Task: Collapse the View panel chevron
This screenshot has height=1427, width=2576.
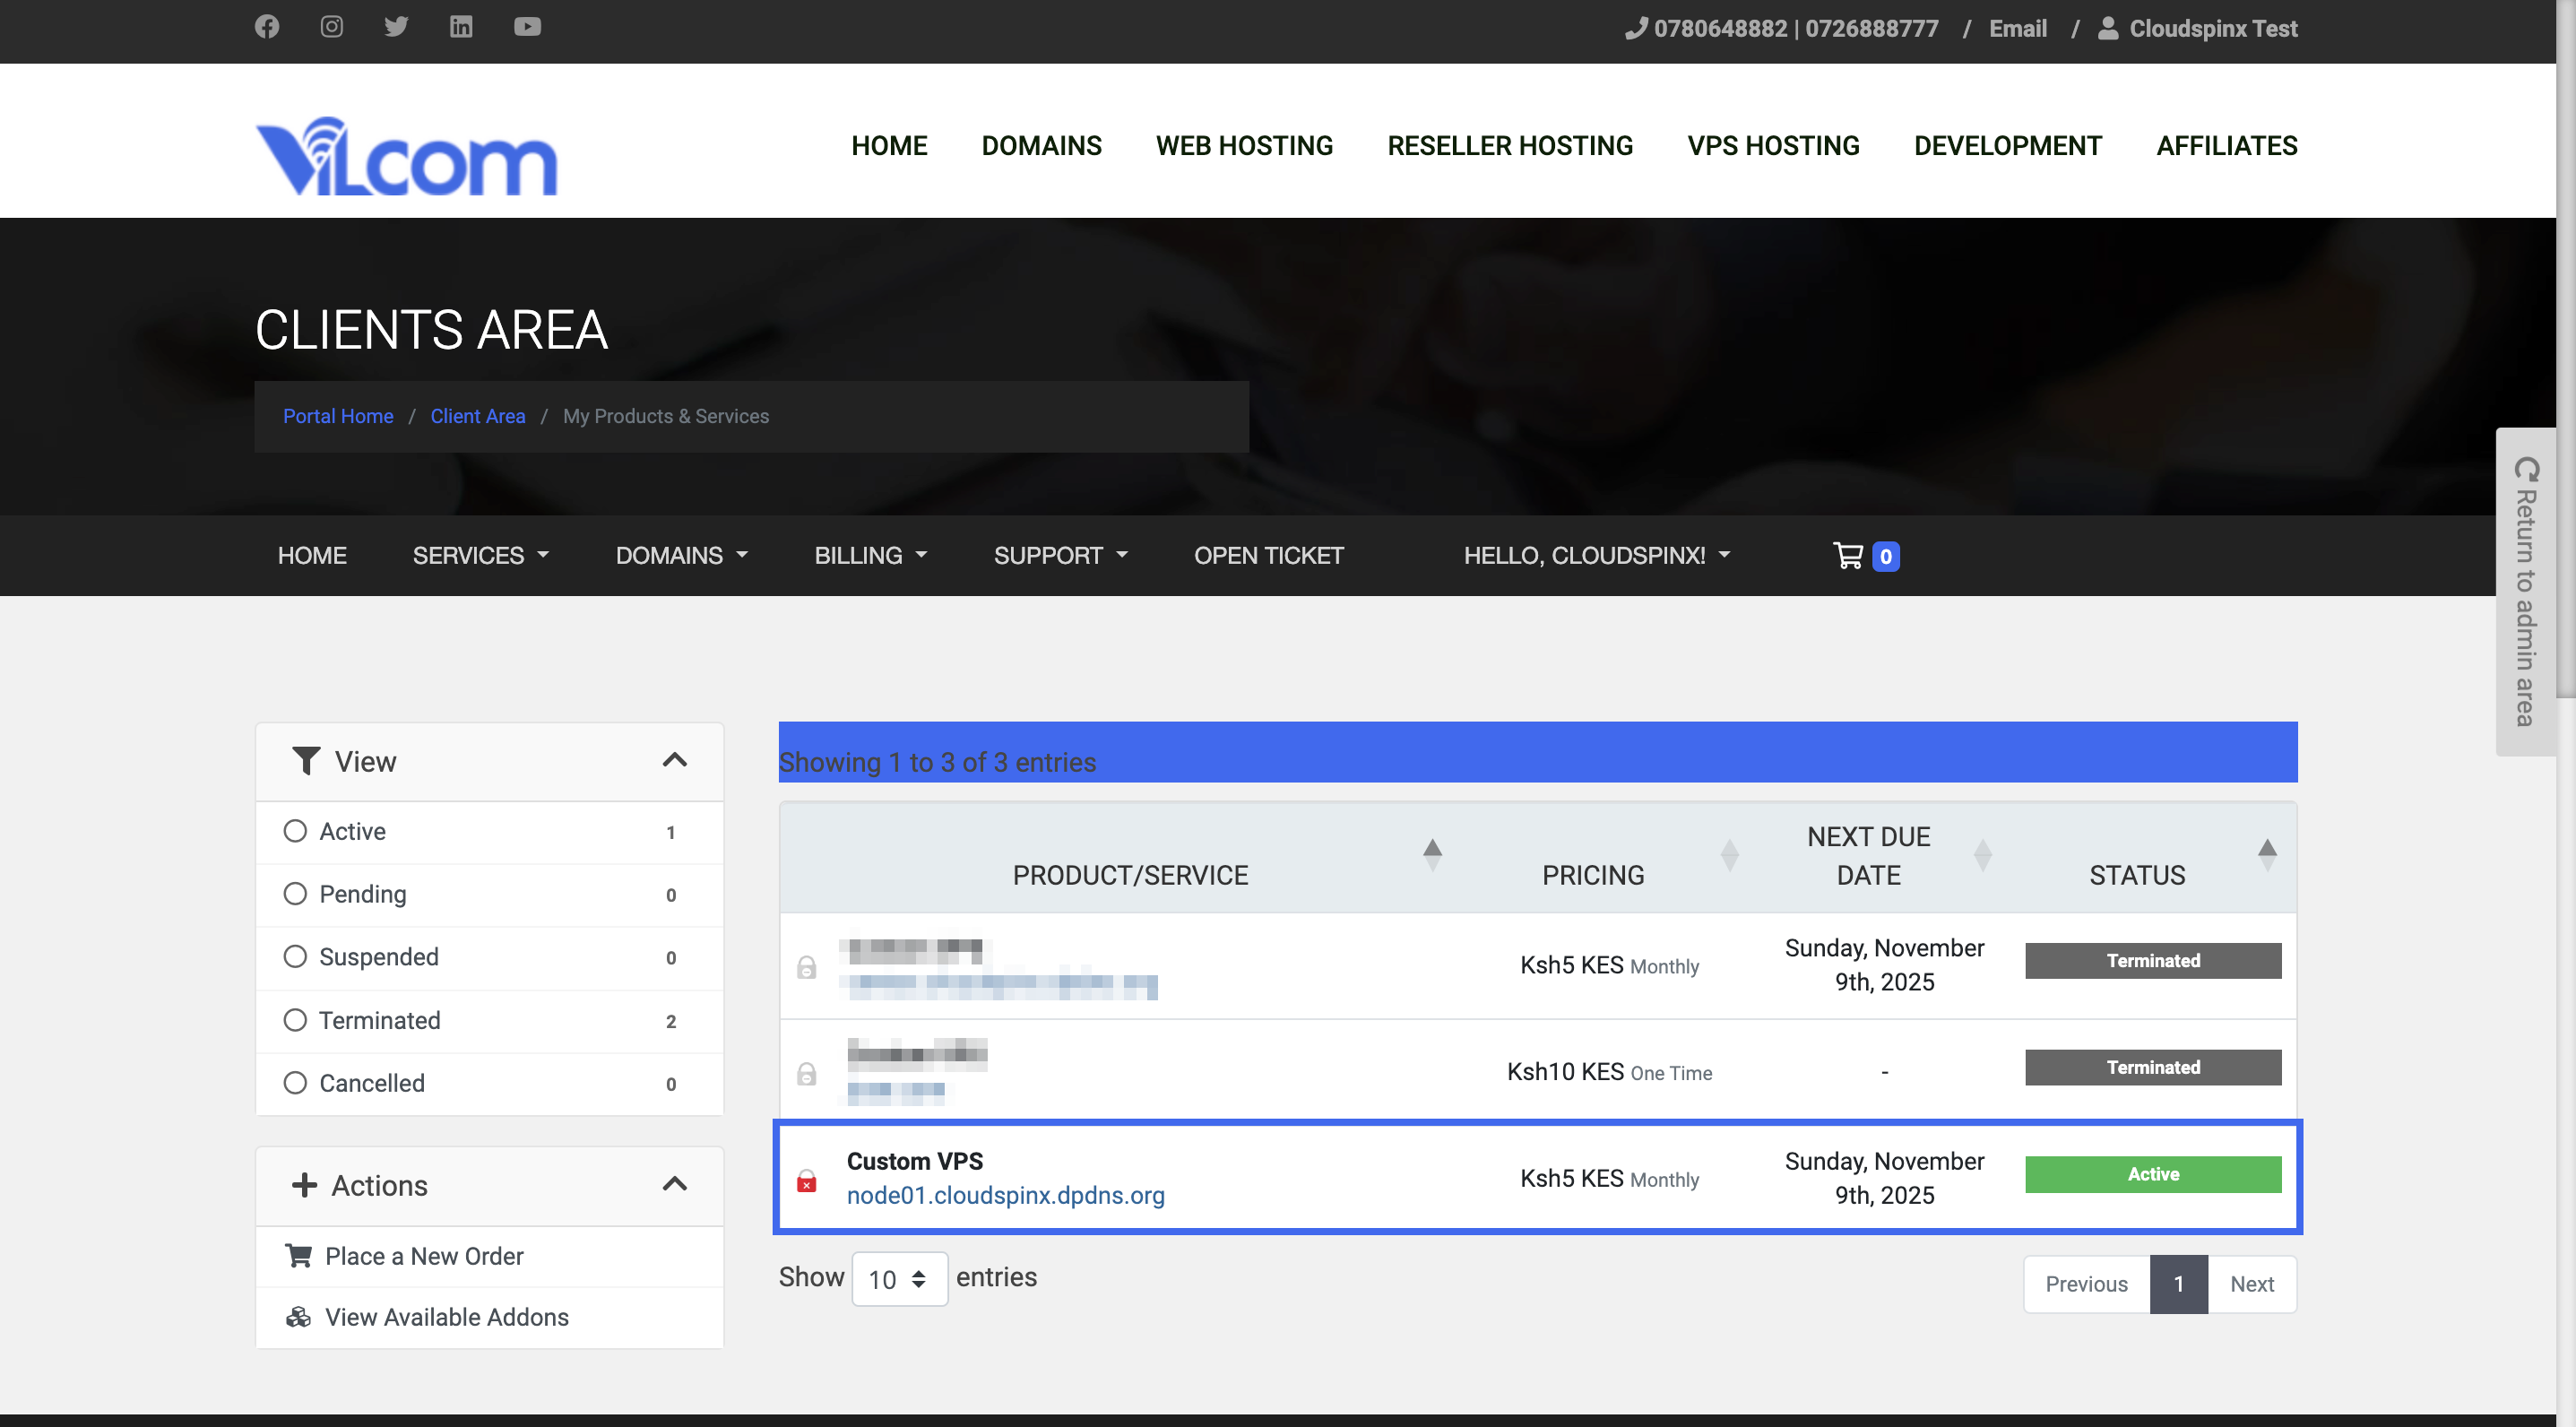Action: click(675, 761)
